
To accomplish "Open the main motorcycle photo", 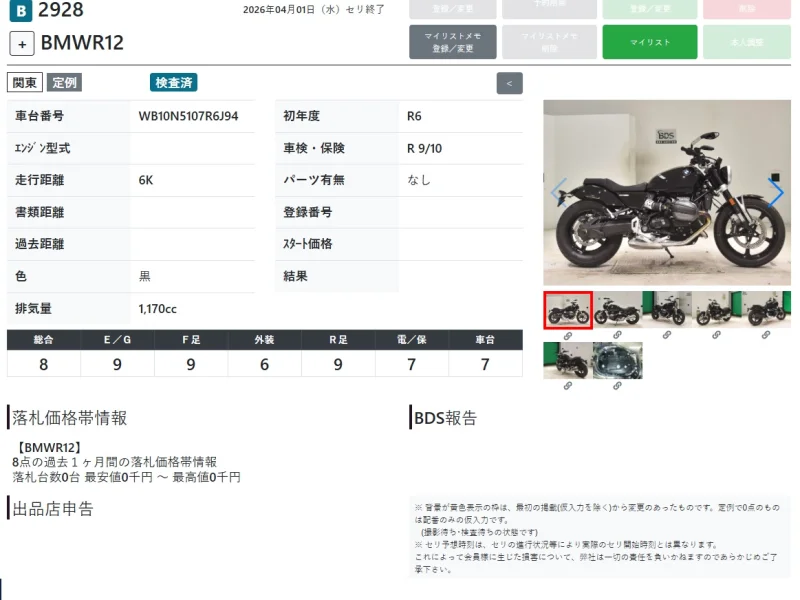I will pos(667,192).
